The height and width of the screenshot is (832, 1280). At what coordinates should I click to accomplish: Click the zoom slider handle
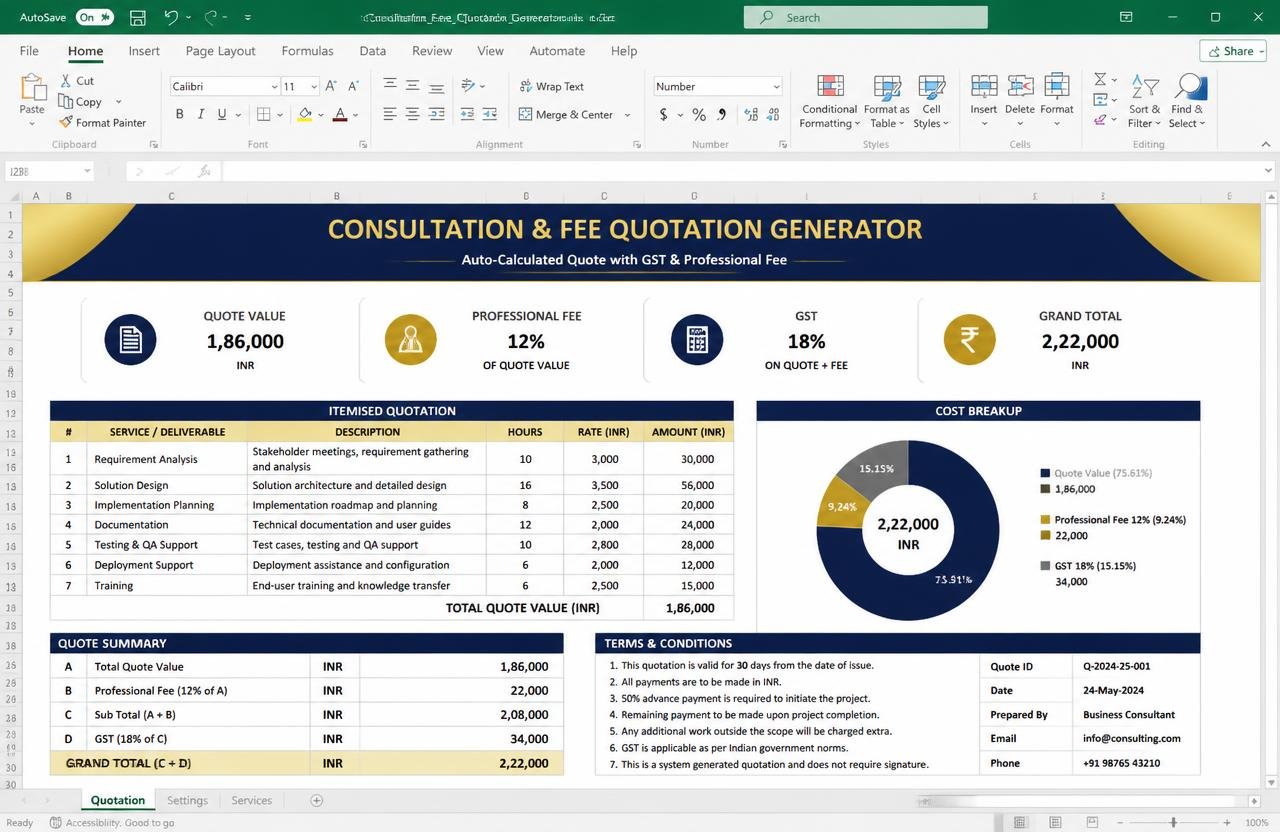click(x=1174, y=822)
